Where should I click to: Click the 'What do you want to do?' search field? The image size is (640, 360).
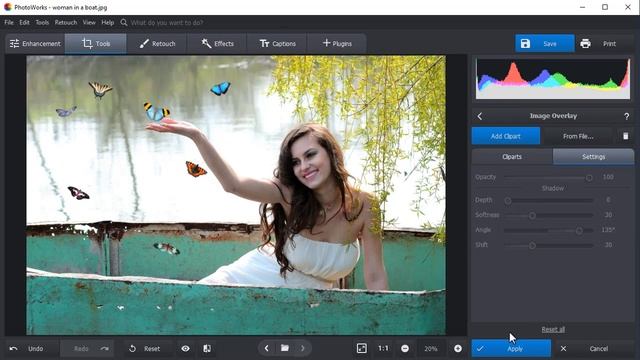167,22
